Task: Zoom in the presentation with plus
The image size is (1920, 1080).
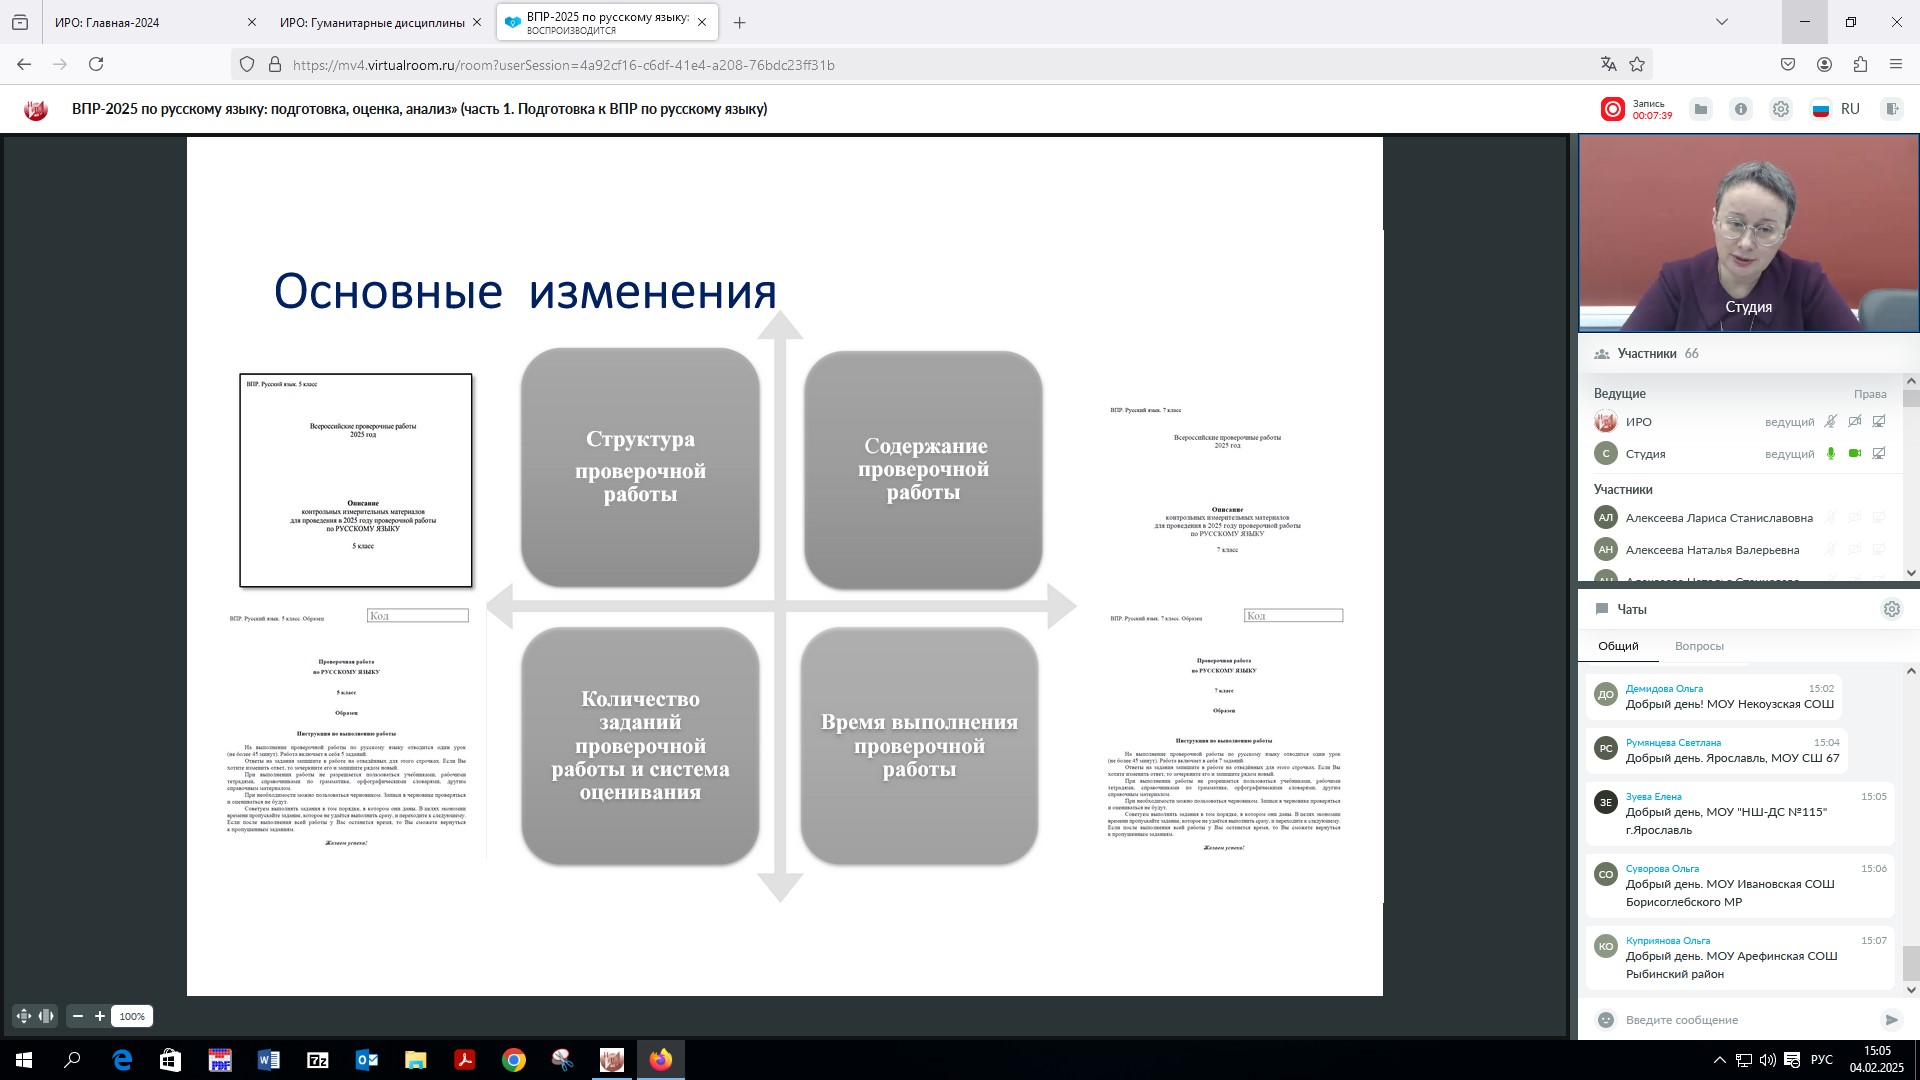Action: coord(100,1016)
